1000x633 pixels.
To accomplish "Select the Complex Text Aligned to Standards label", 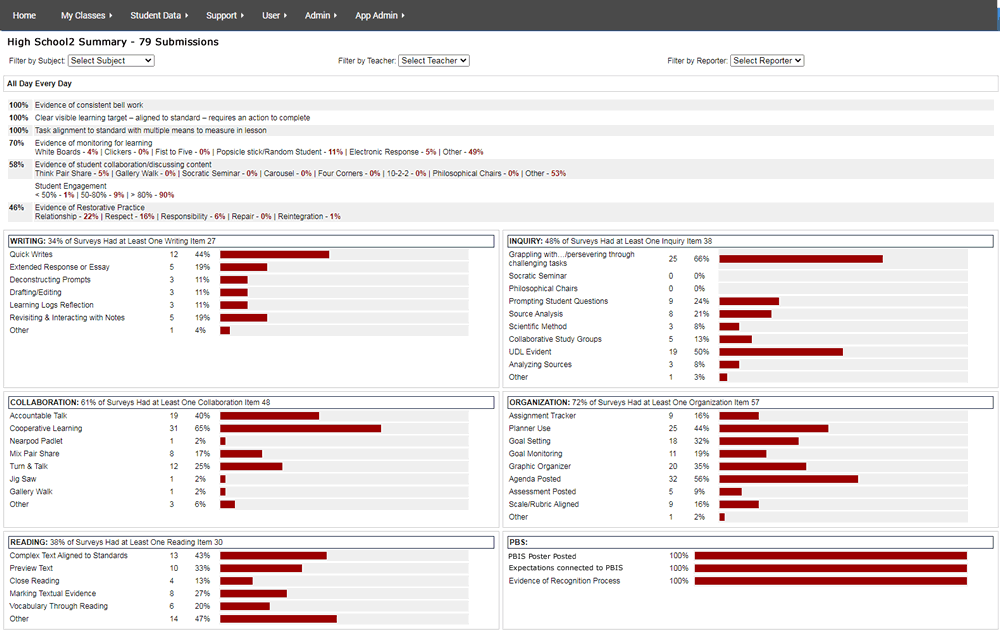I will (x=68, y=556).
